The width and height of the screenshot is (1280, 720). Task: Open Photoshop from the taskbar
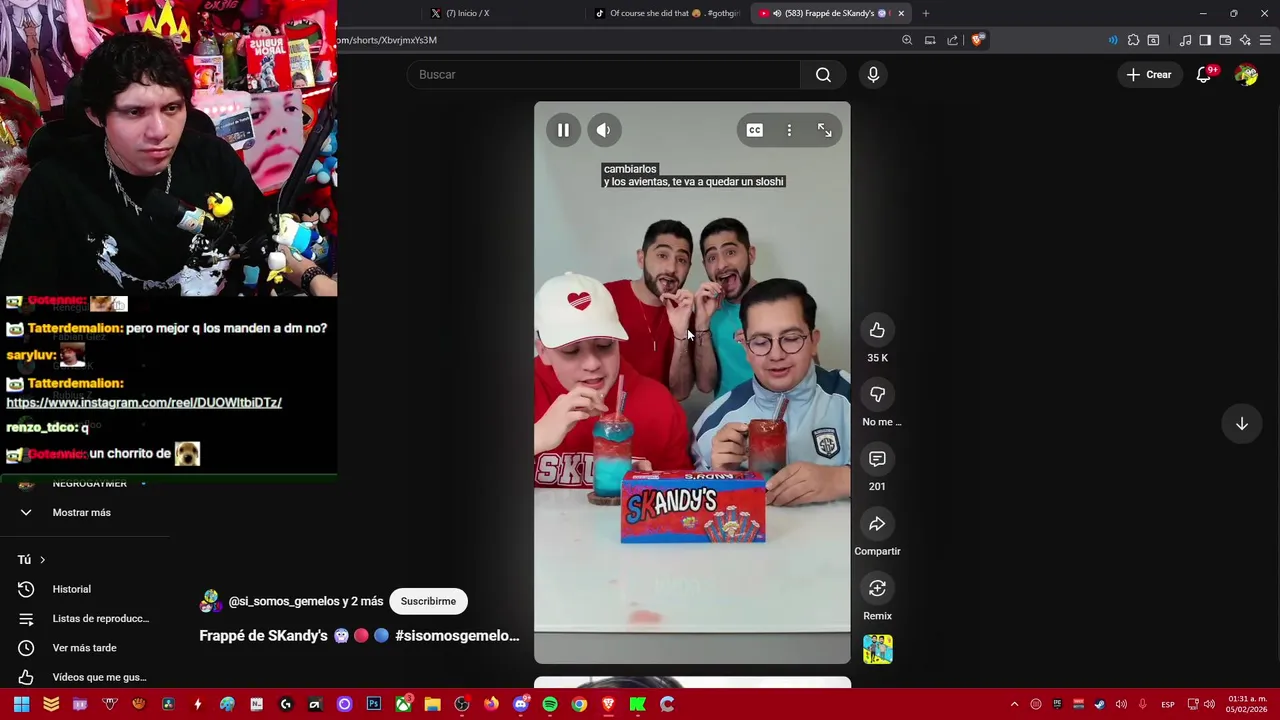[x=373, y=704]
